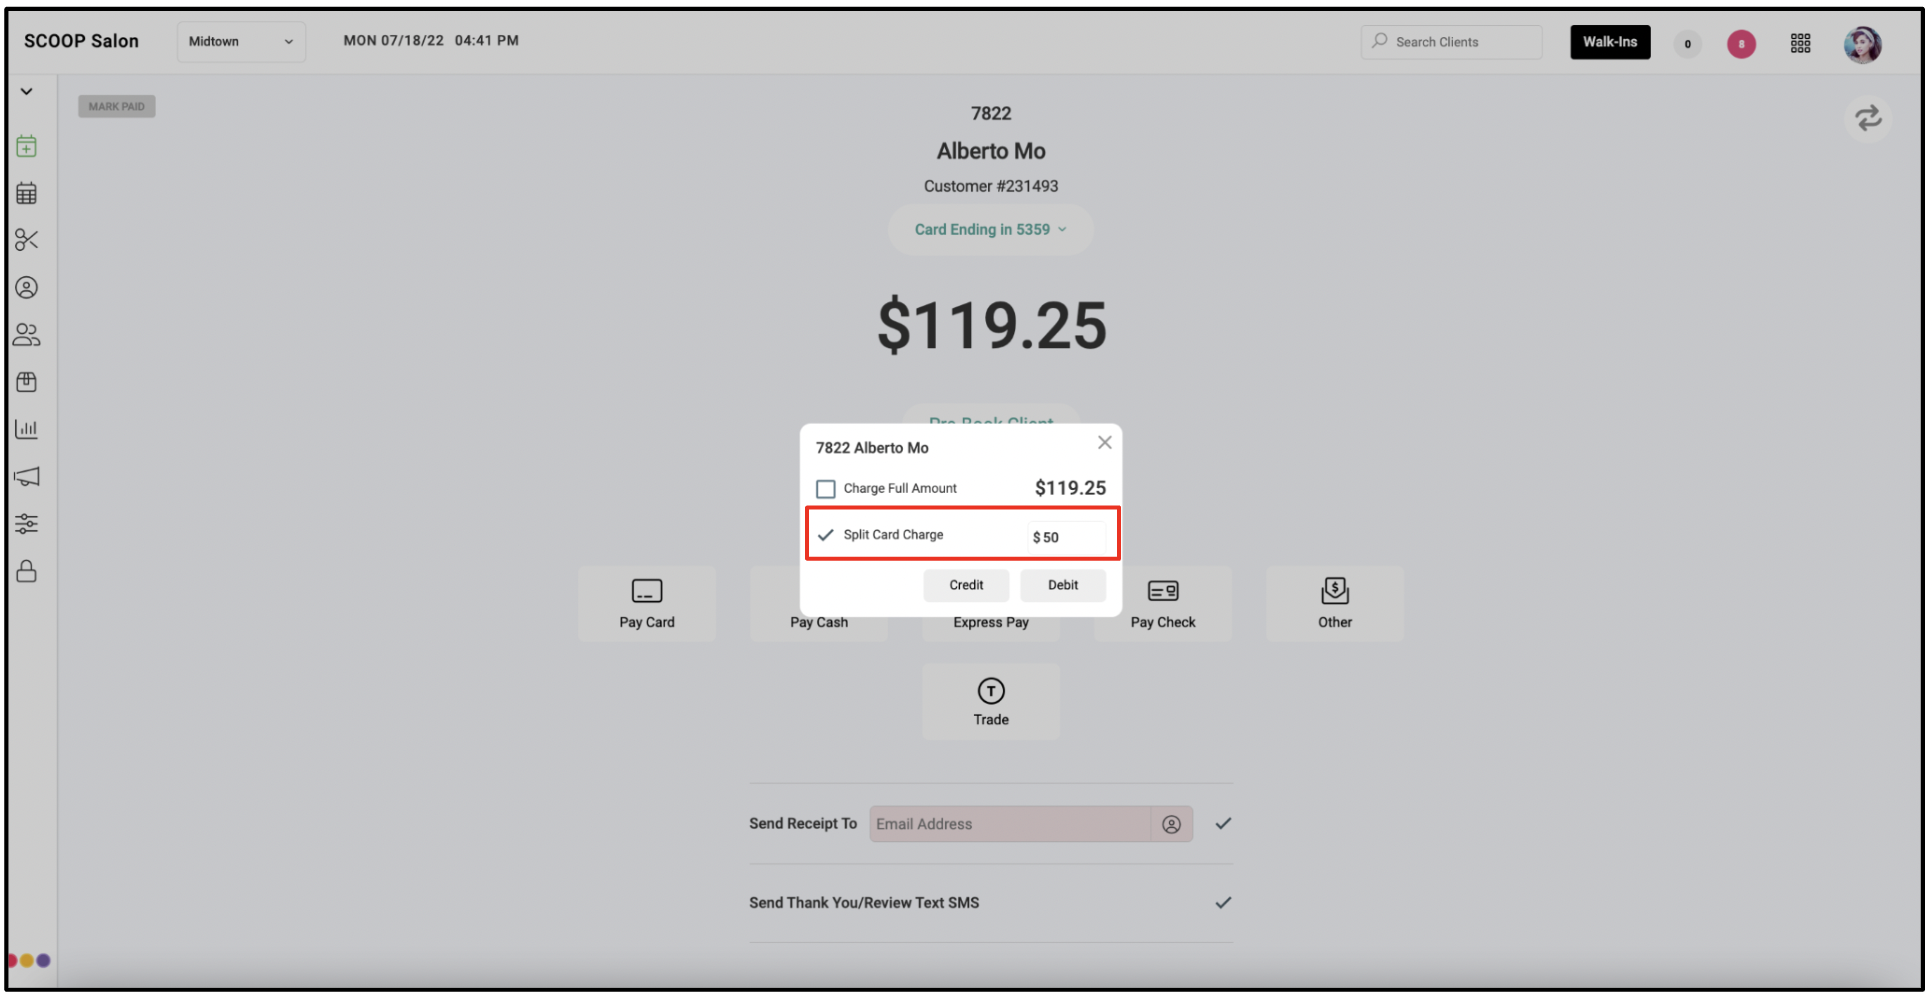The width and height of the screenshot is (1932, 1000).
Task: Toggle the Split Card Charge checkmark
Action: point(826,535)
